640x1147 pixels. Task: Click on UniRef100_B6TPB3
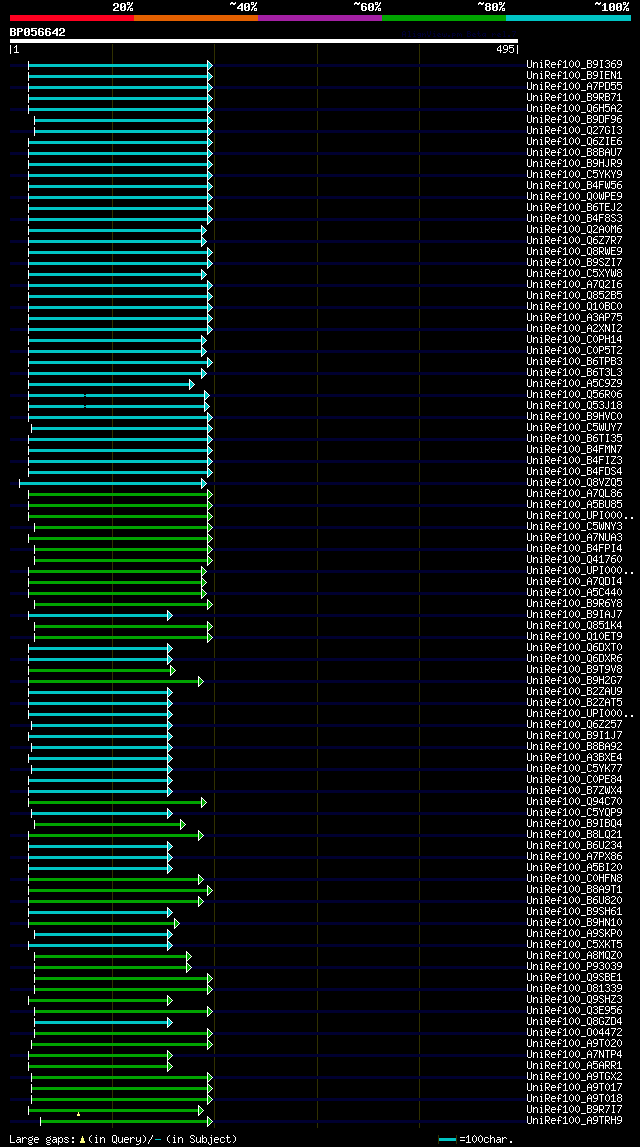[574, 361]
